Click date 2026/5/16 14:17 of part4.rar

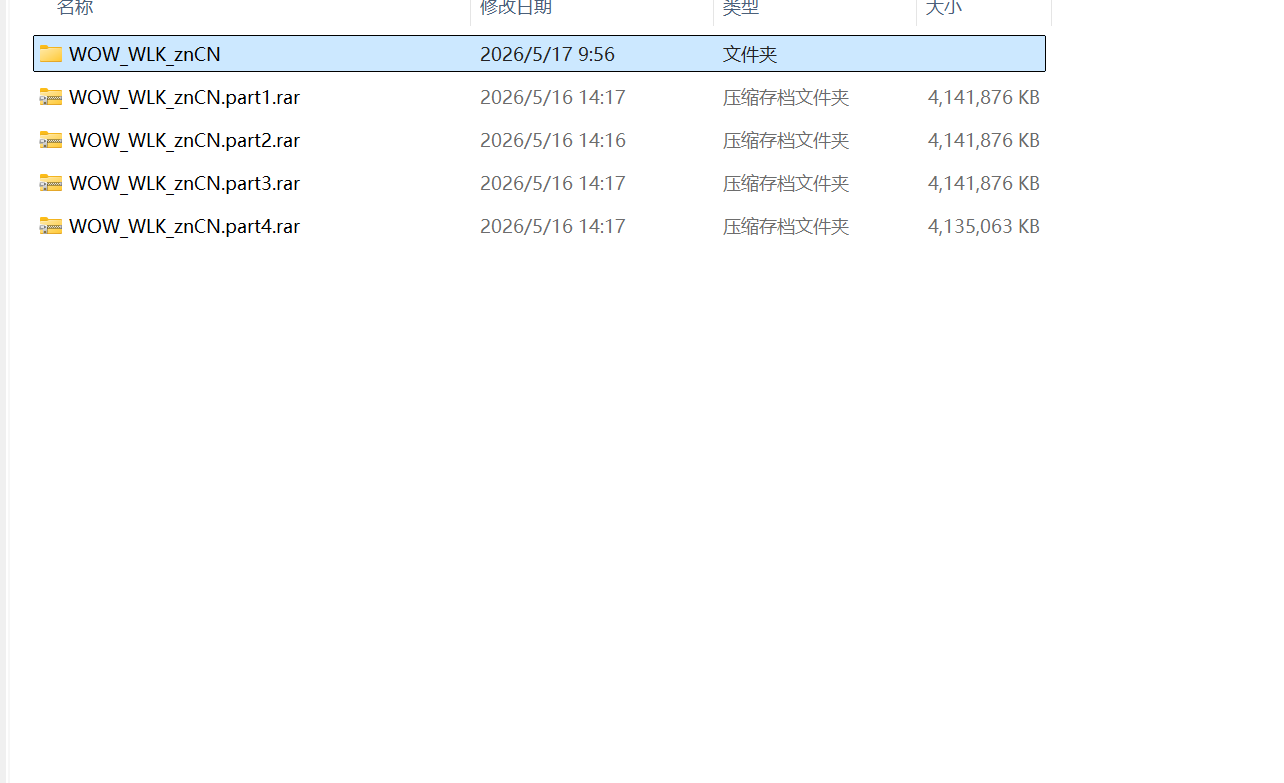click(553, 226)
